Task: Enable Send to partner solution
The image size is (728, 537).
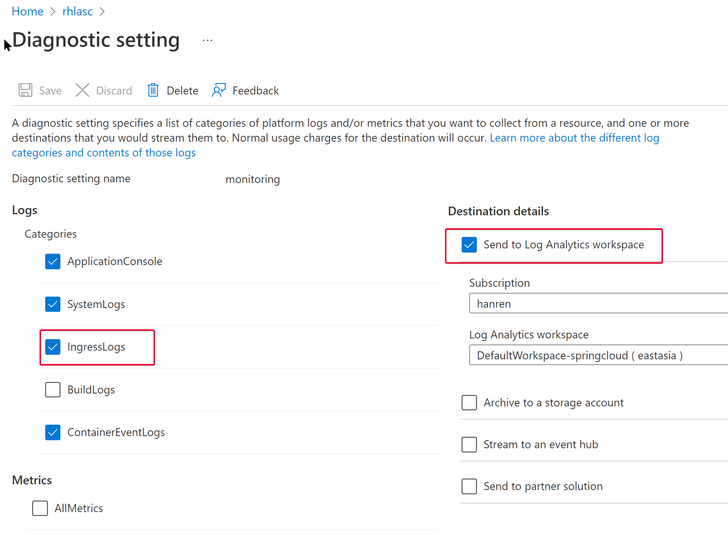Action: 469,487
